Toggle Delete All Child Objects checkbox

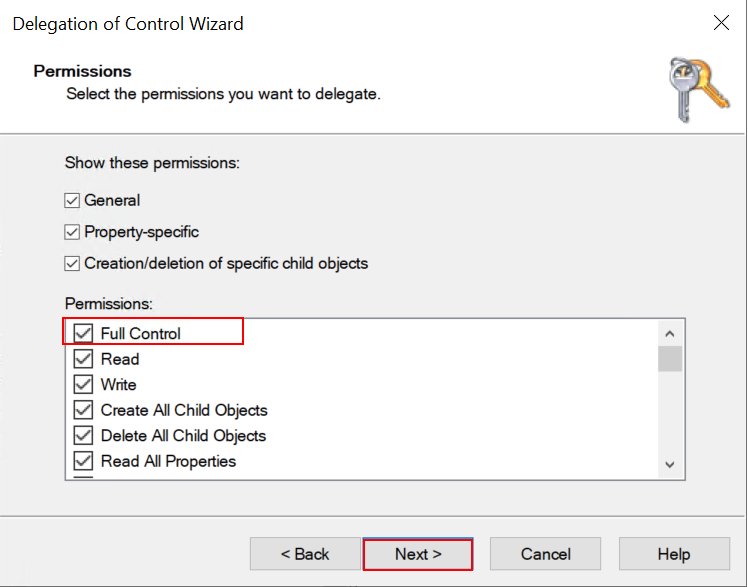(83, 436)
